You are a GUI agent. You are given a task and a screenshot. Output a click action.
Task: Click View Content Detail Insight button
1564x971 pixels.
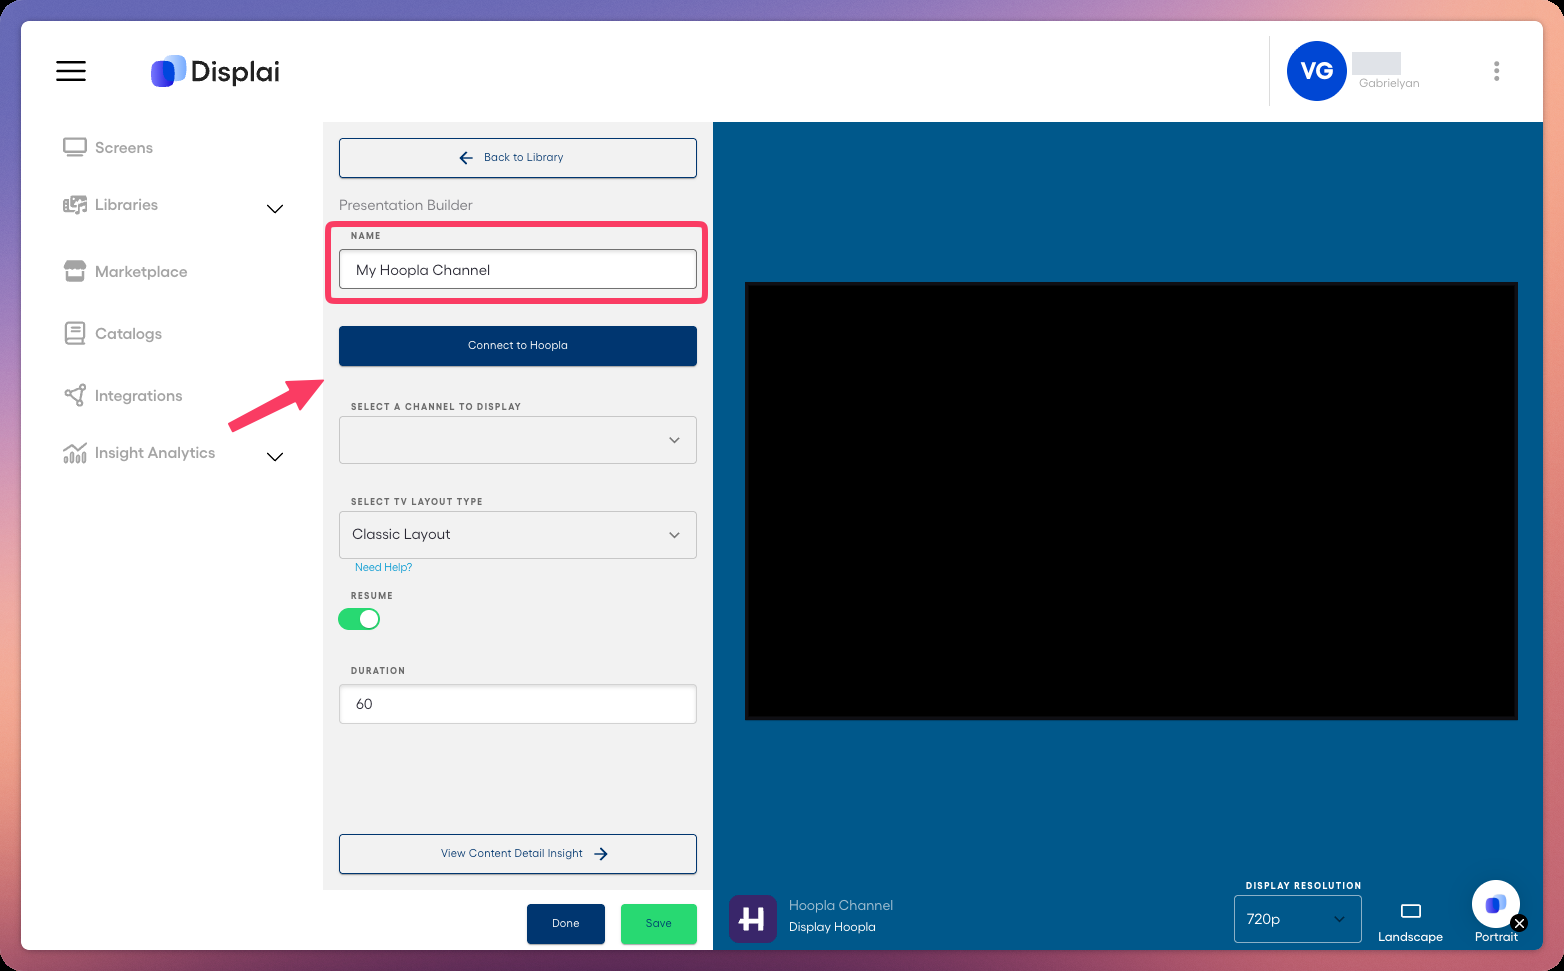point(518,854)
